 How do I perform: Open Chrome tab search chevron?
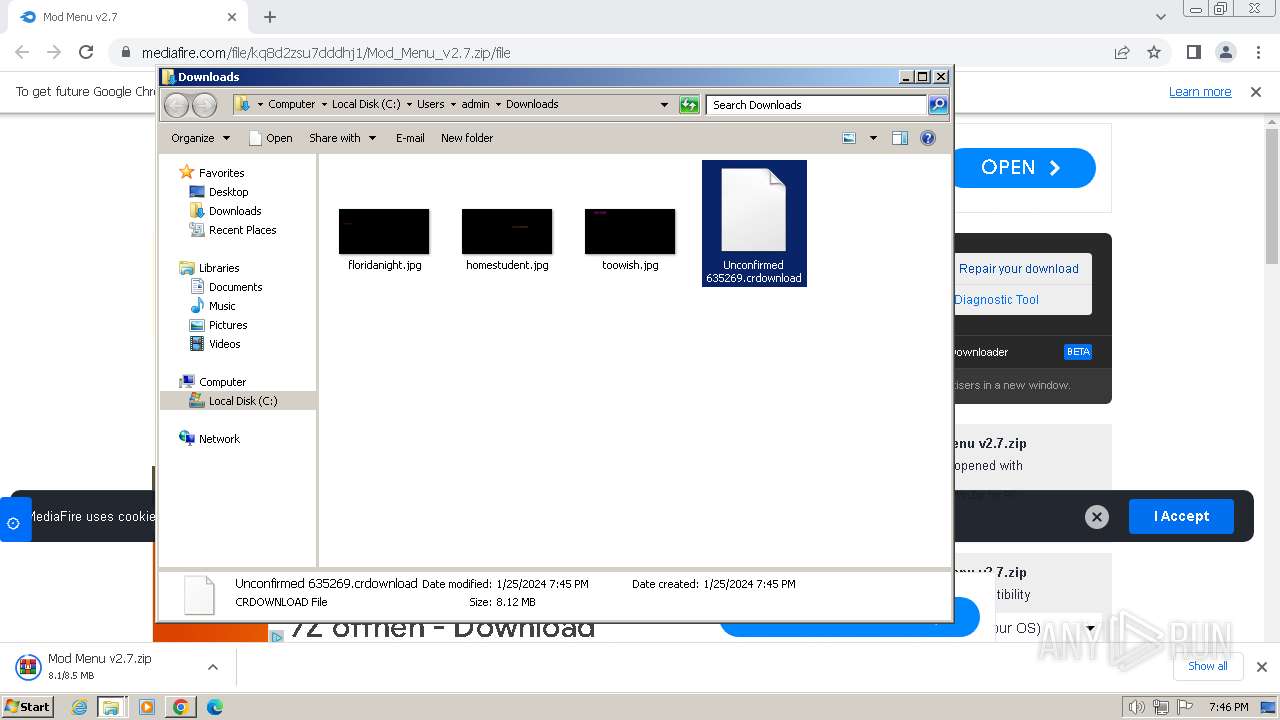point(1161,17)
